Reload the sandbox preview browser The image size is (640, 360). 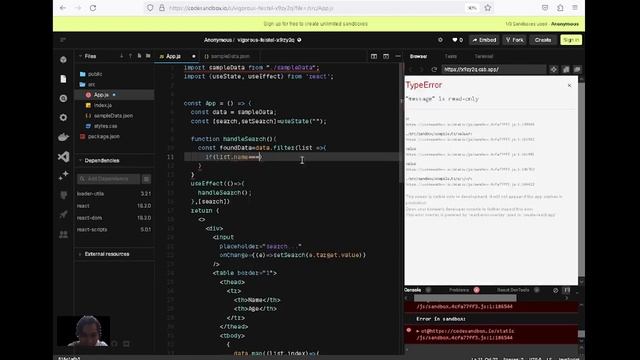(434, 69)
